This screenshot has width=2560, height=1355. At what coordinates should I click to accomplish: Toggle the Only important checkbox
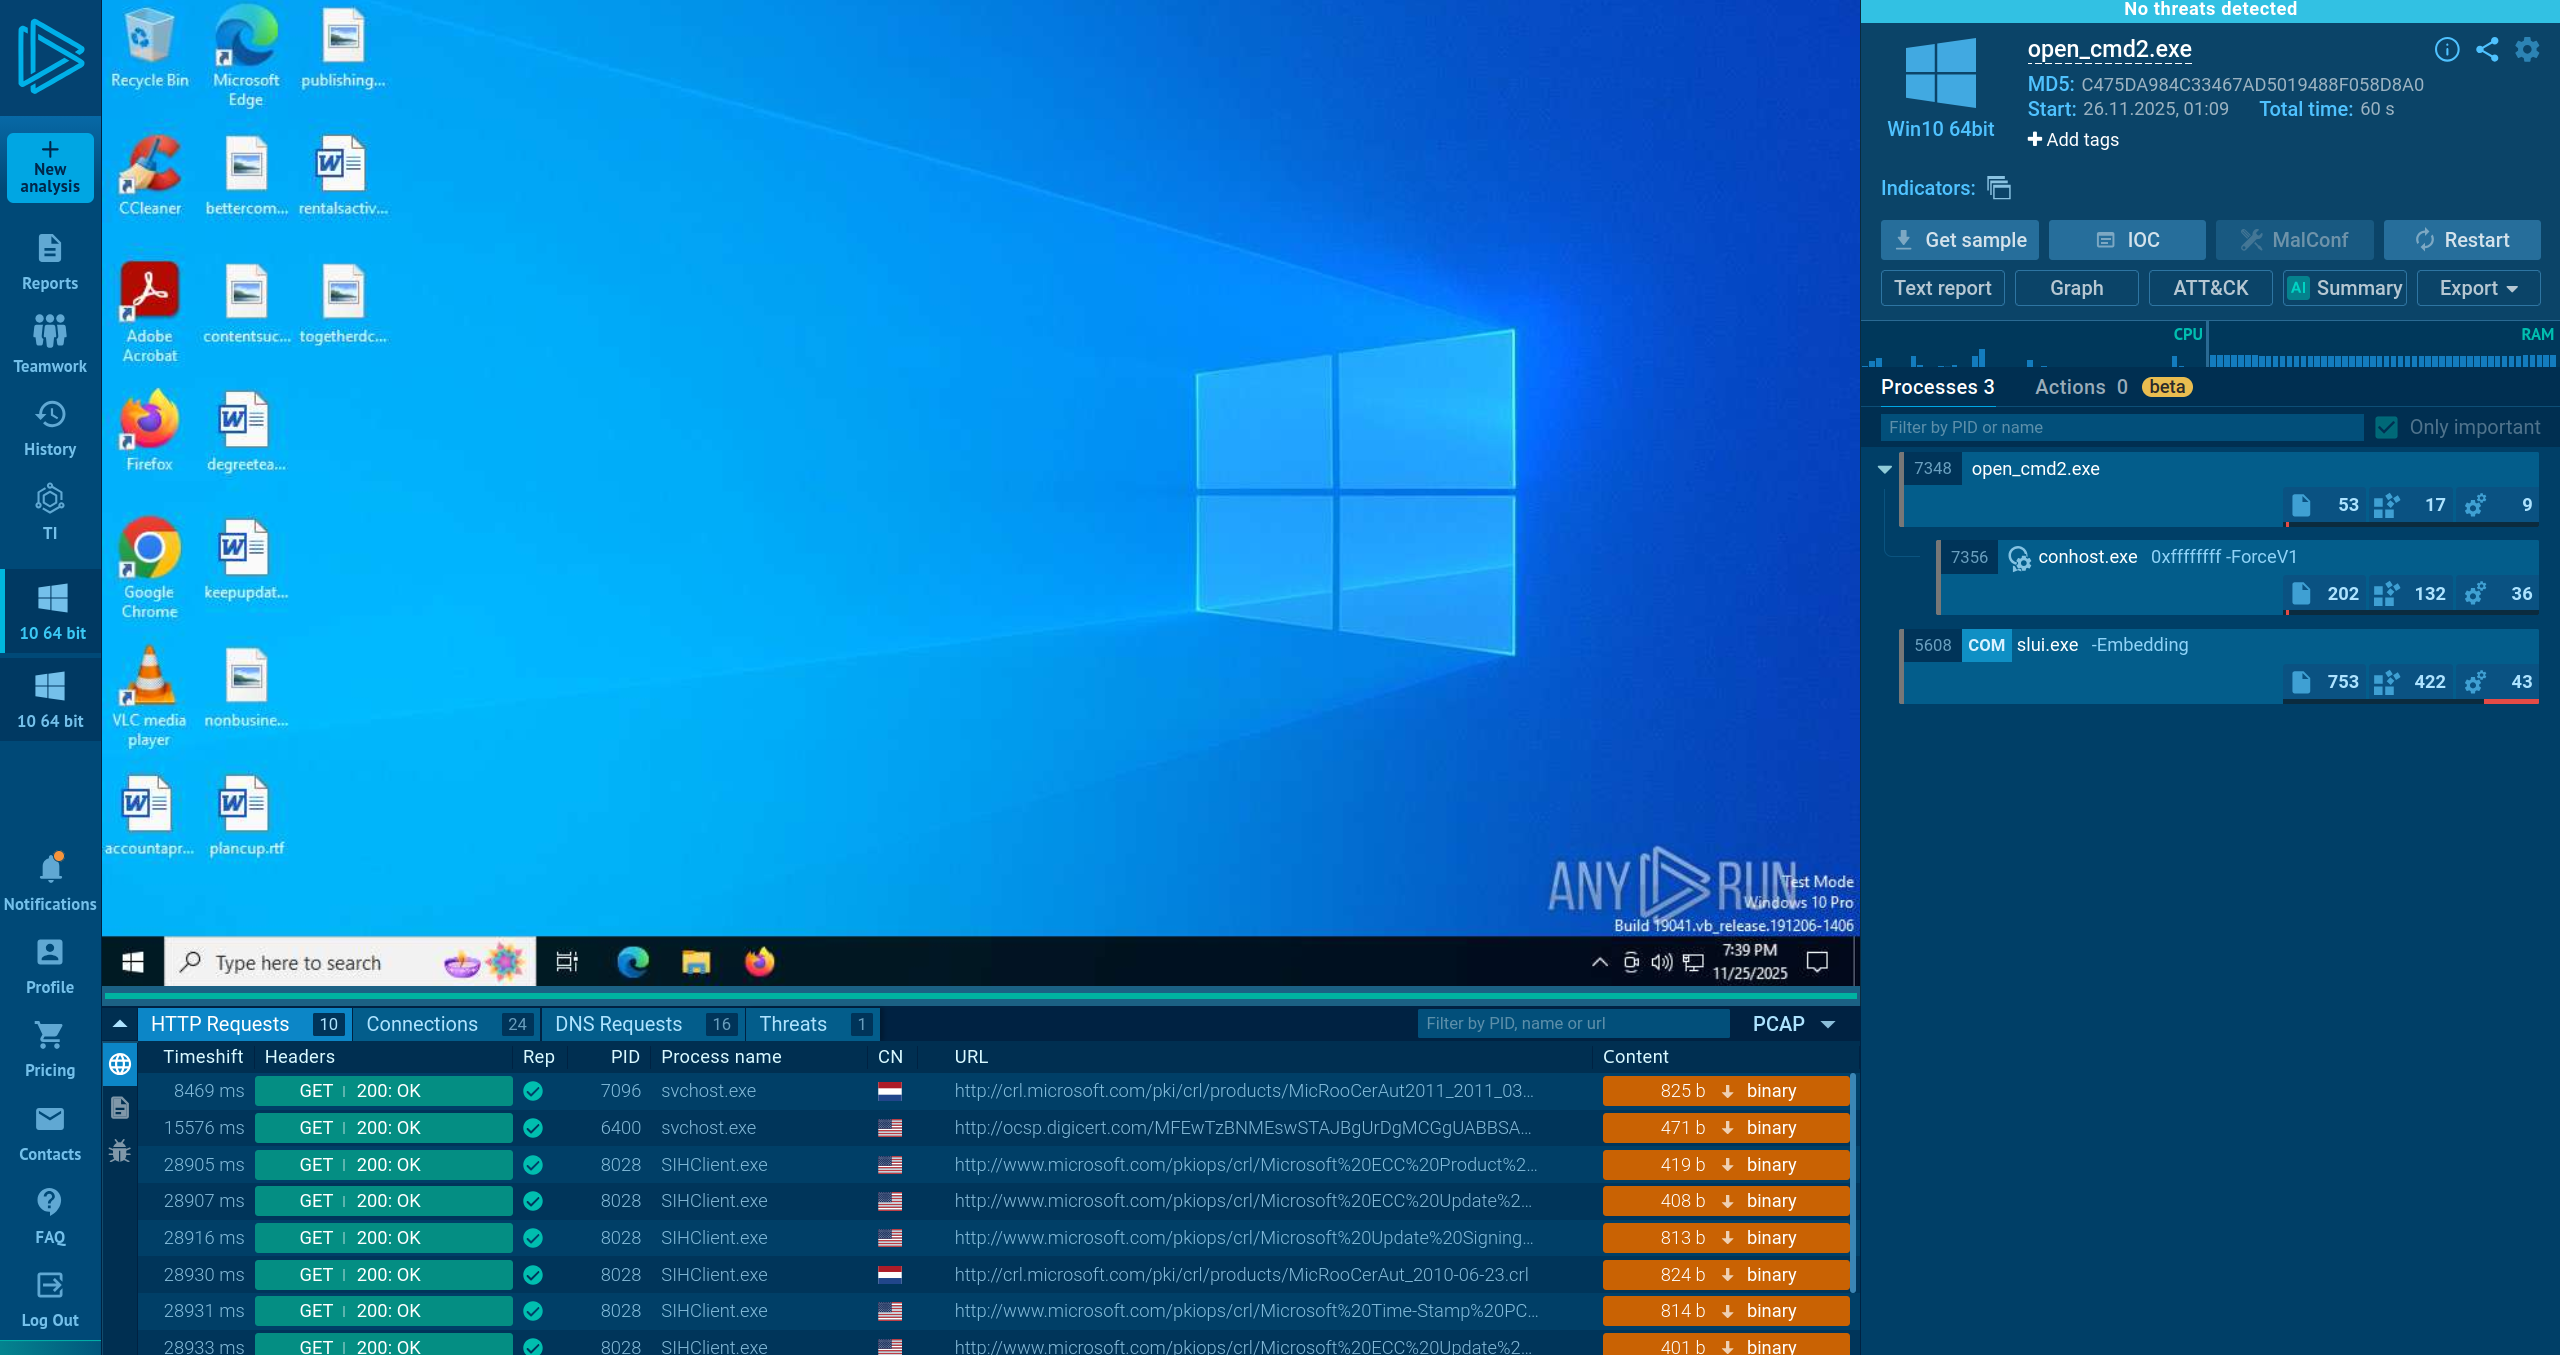click(x=2386, y=427)
